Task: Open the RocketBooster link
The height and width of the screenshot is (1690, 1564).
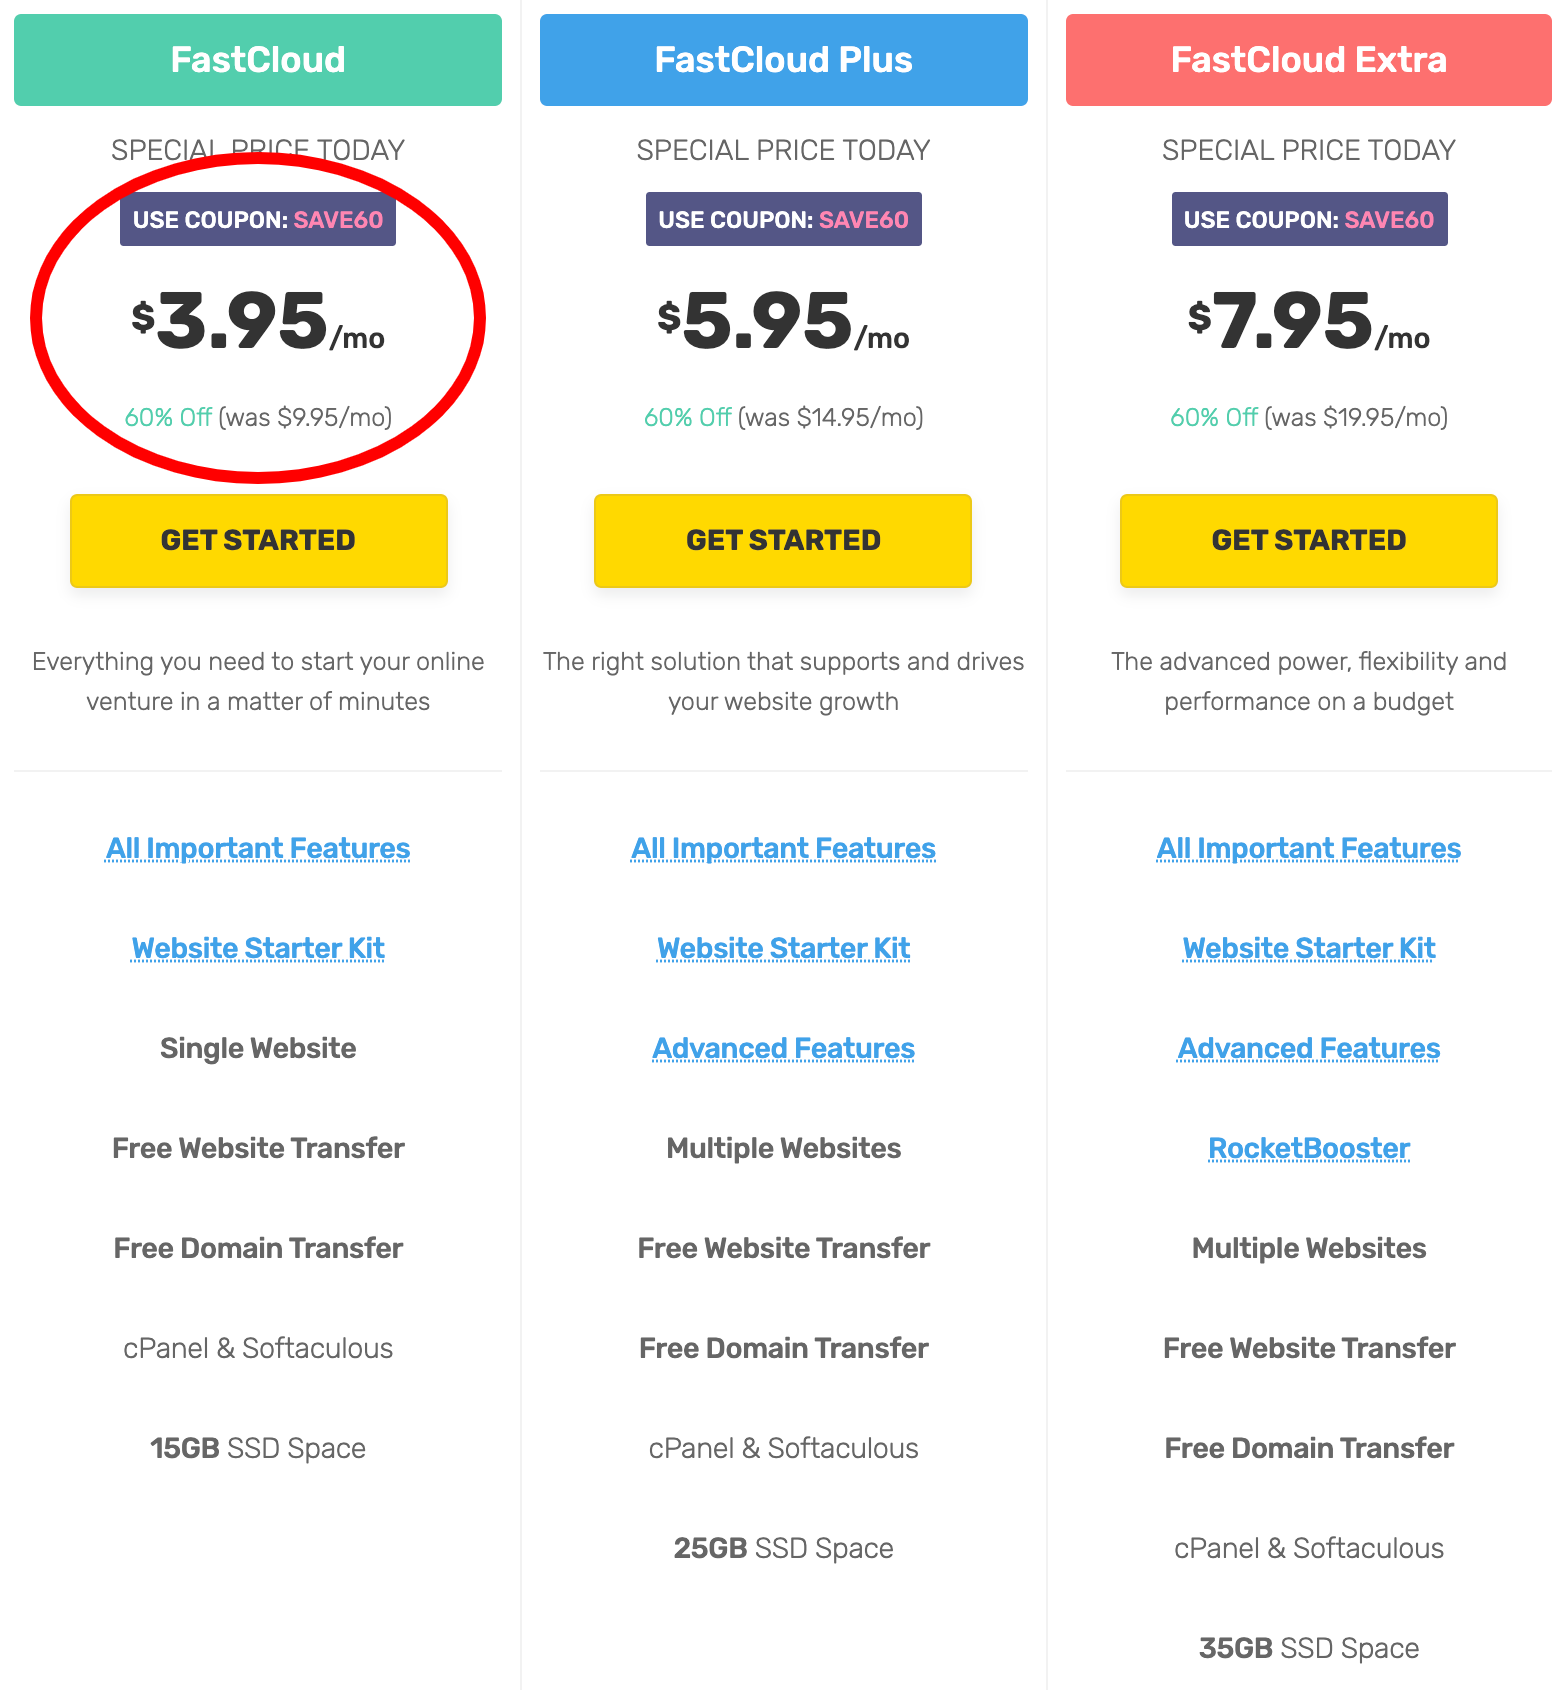Action: tap(1308, 1148)
